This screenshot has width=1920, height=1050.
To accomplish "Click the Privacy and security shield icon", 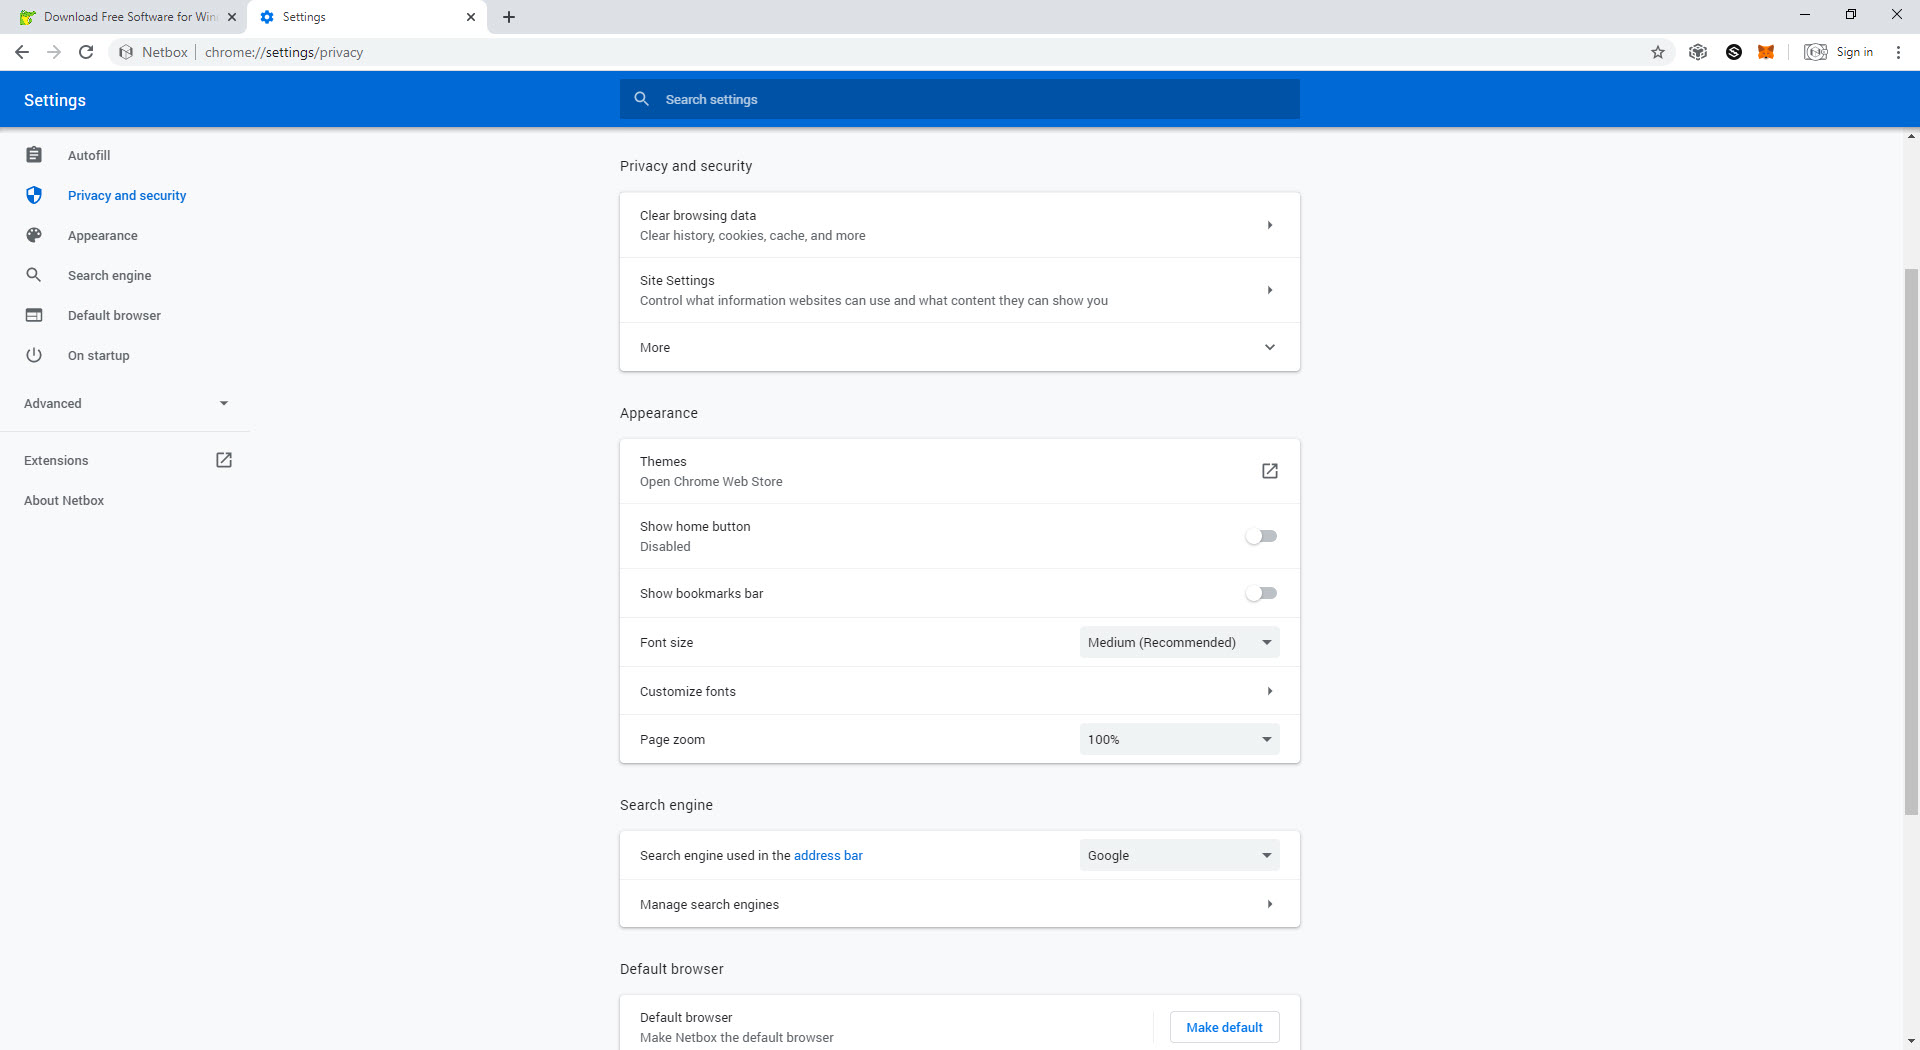I will coord(34,195).
